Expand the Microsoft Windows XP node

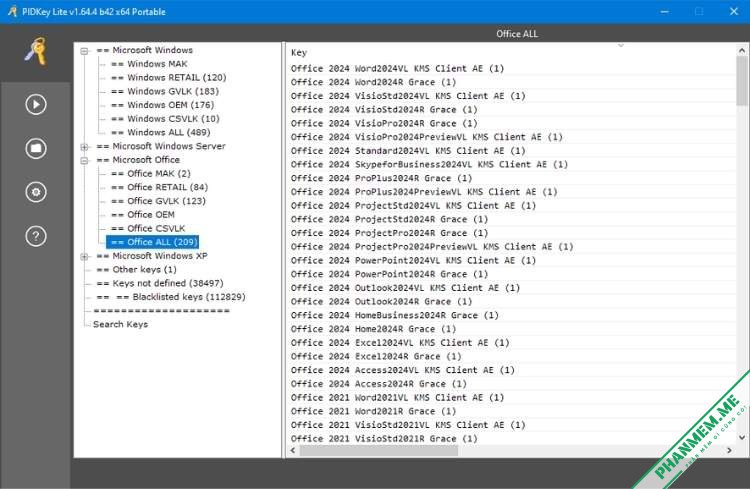[x=84, y=256]
